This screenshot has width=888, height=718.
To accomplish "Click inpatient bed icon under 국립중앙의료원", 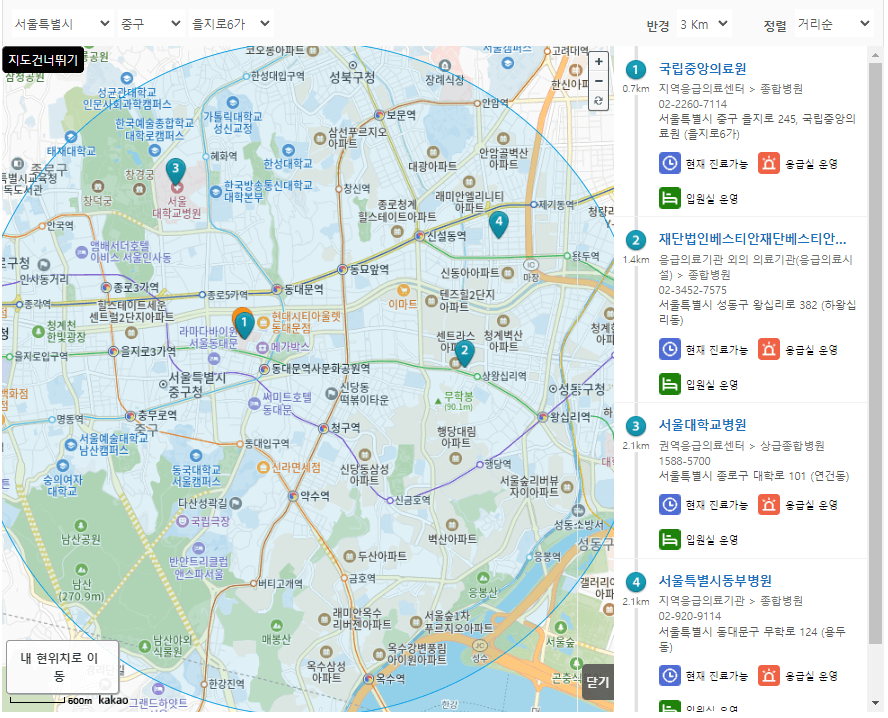I will [669, 198].
